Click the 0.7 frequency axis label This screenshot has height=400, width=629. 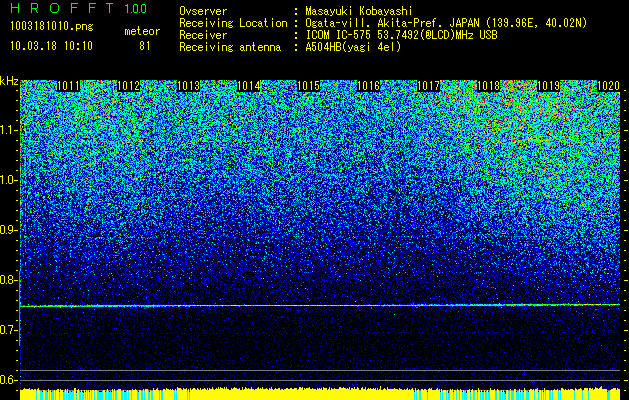coord(8,330)
